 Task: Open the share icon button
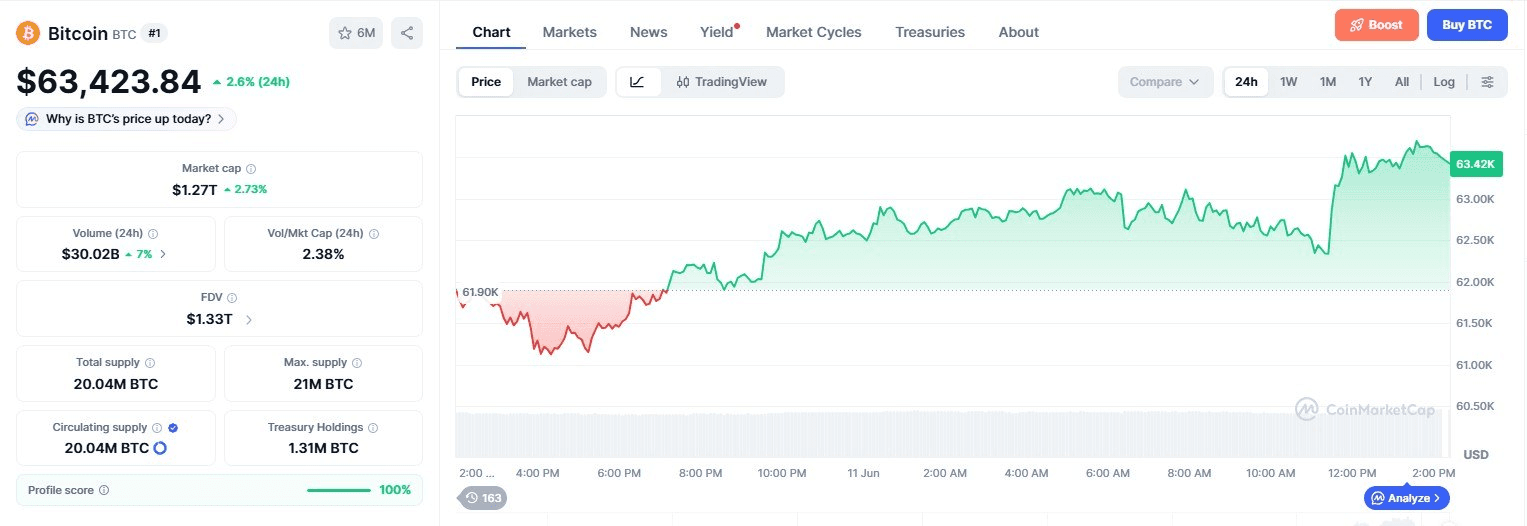407,33
